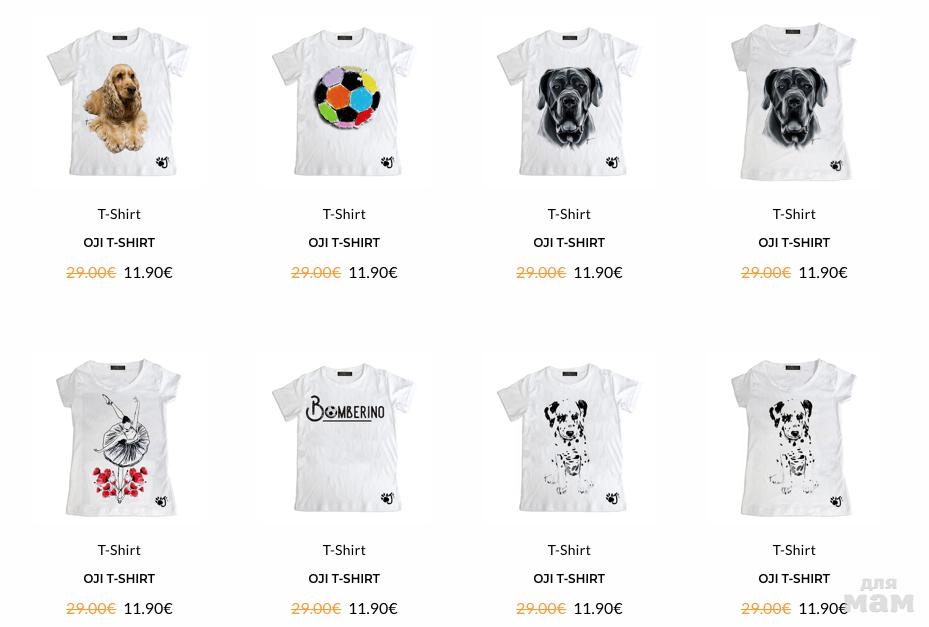Viewport: 929px width, 627px height.
Task: Open the cocker spaniel dog T-shirt image
Action: click(x=118, y=102)
